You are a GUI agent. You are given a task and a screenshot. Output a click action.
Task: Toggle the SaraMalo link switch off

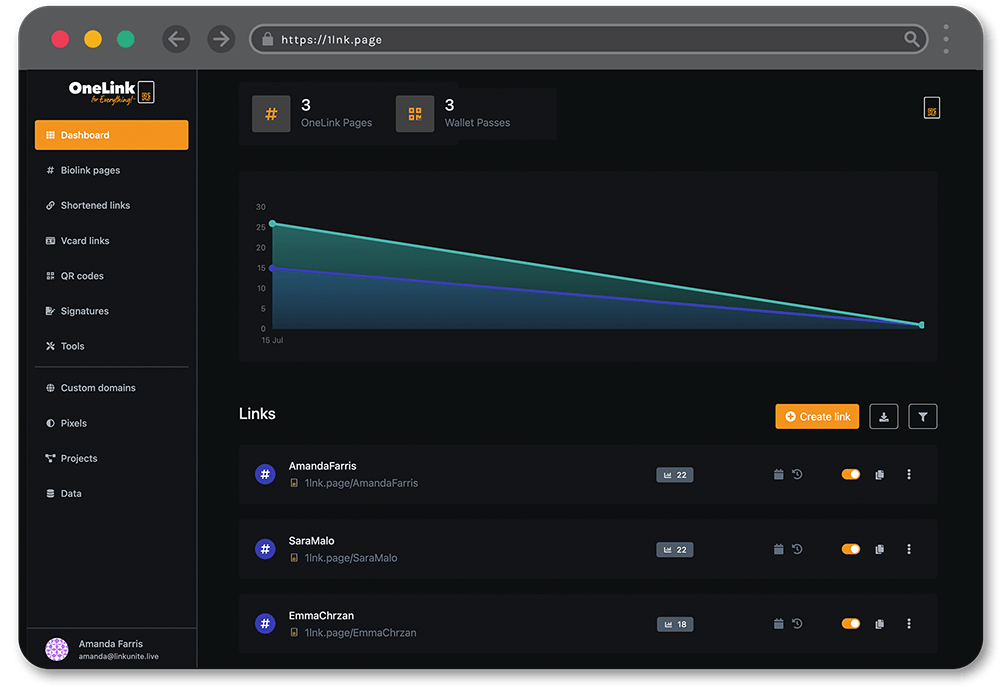851,549
